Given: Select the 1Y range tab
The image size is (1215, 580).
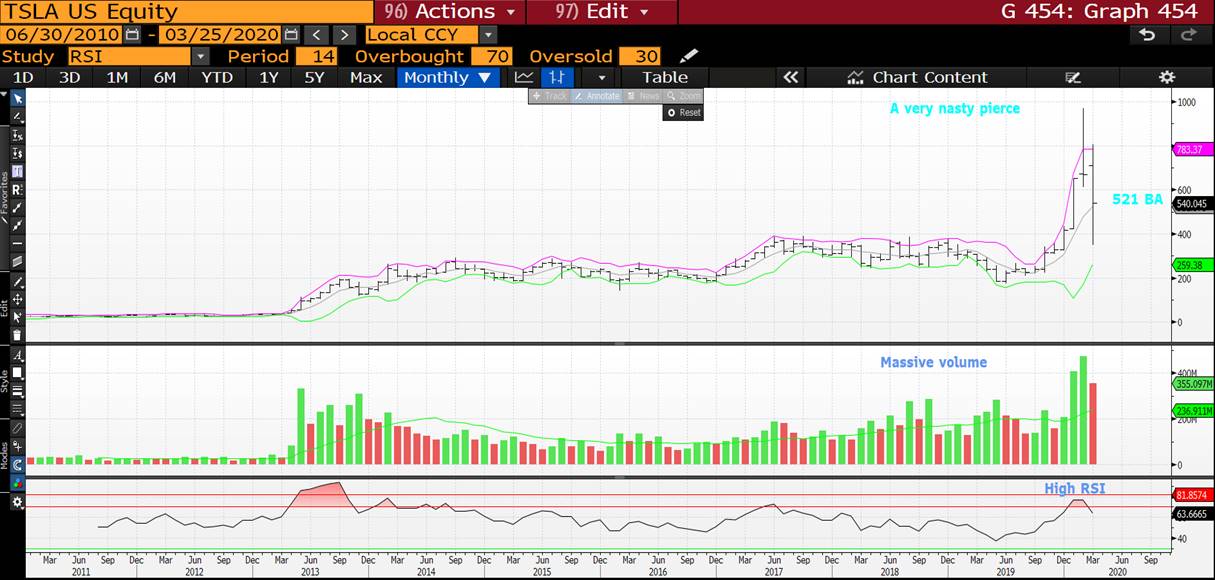Looking at the screenshot, I should tap(269, 77).
